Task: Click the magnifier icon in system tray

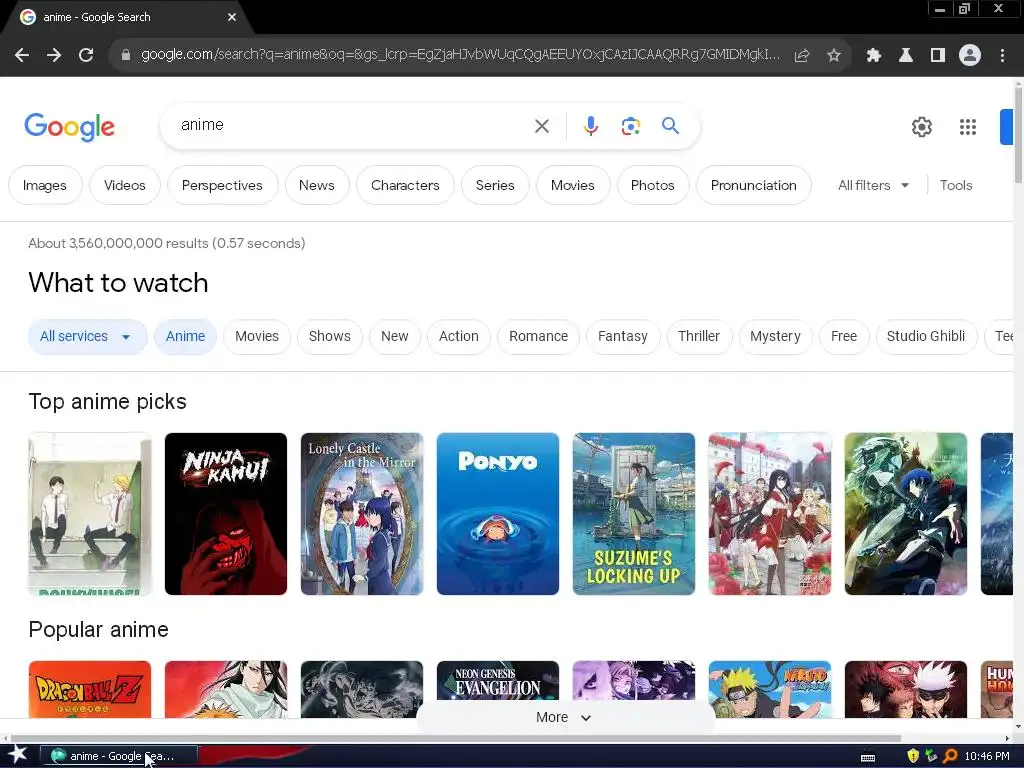Action: (x=950, y=756)
